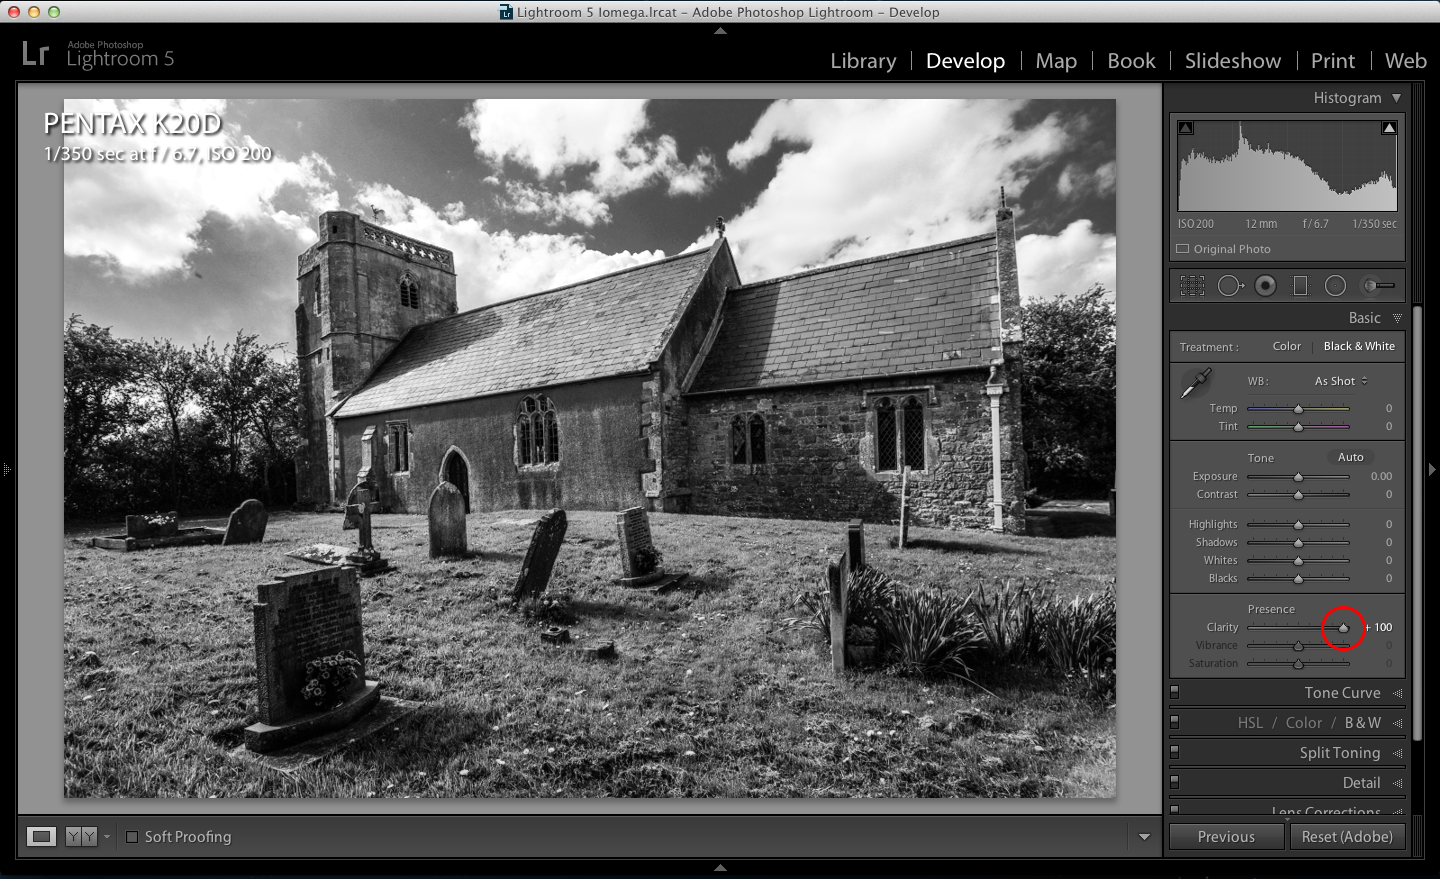Viewport: 1440px width, 879px height.
Task: Activate the Red Eye Correction tool
Action: (1265, 286)
